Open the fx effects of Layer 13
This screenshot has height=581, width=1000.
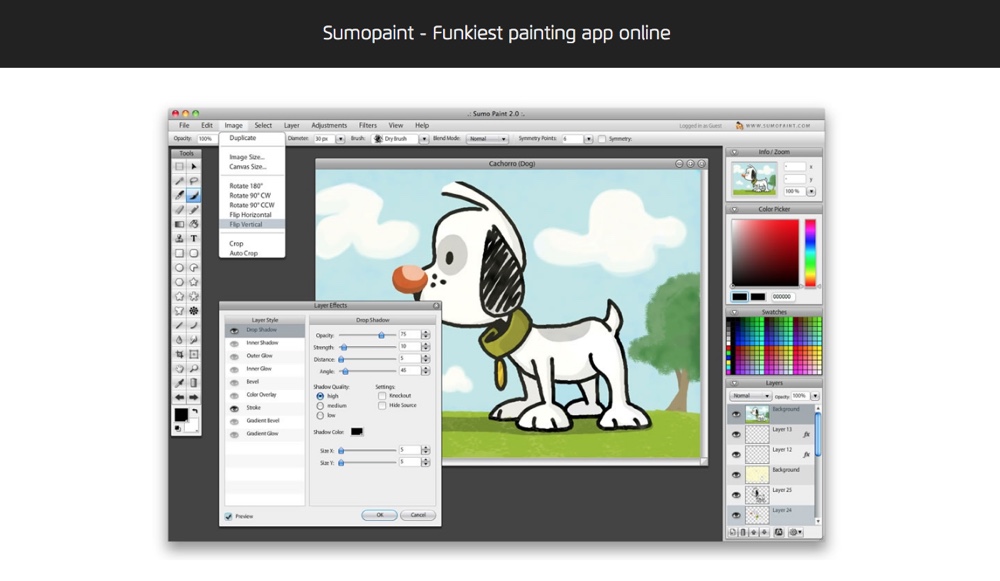click(x=806, y=434)
